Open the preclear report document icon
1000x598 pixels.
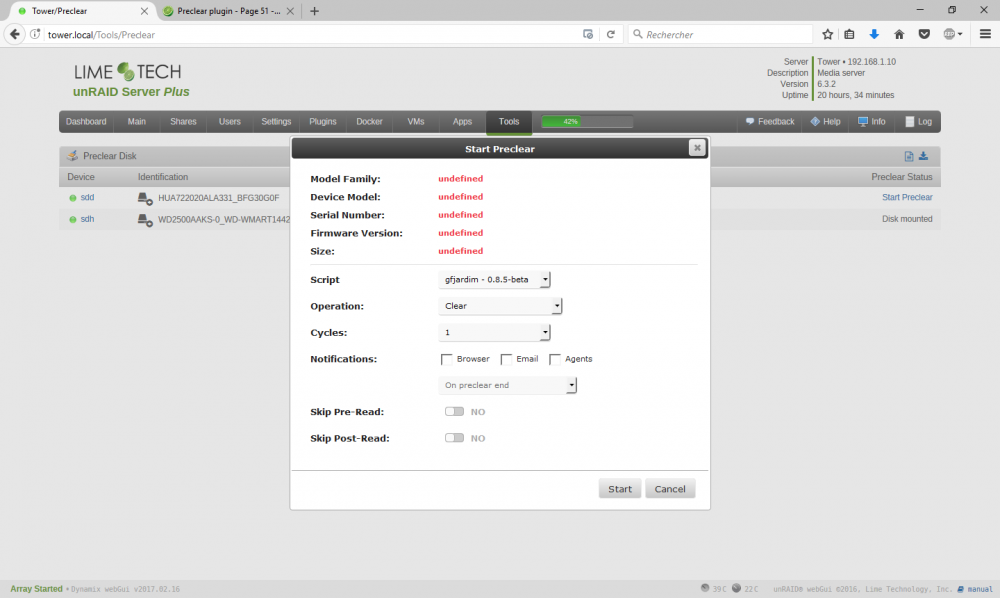click(x=909, y=156)
